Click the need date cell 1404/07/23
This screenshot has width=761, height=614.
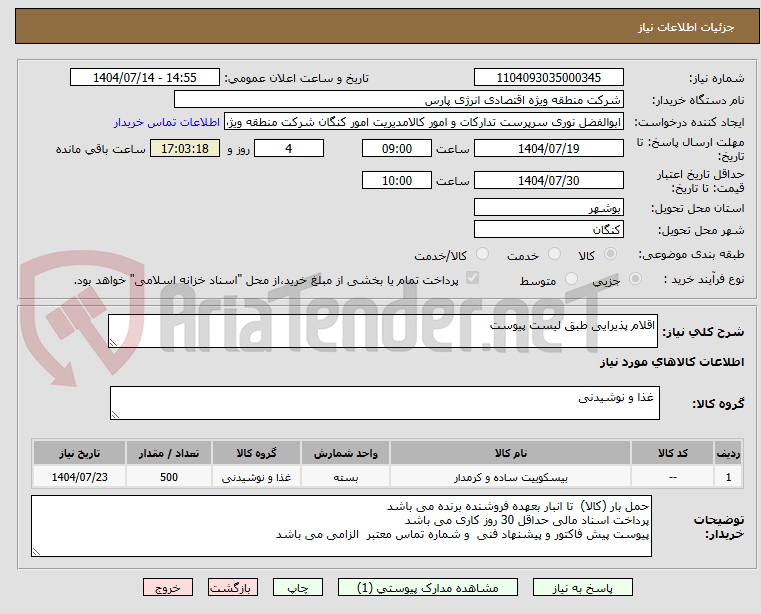click(79, 478)
